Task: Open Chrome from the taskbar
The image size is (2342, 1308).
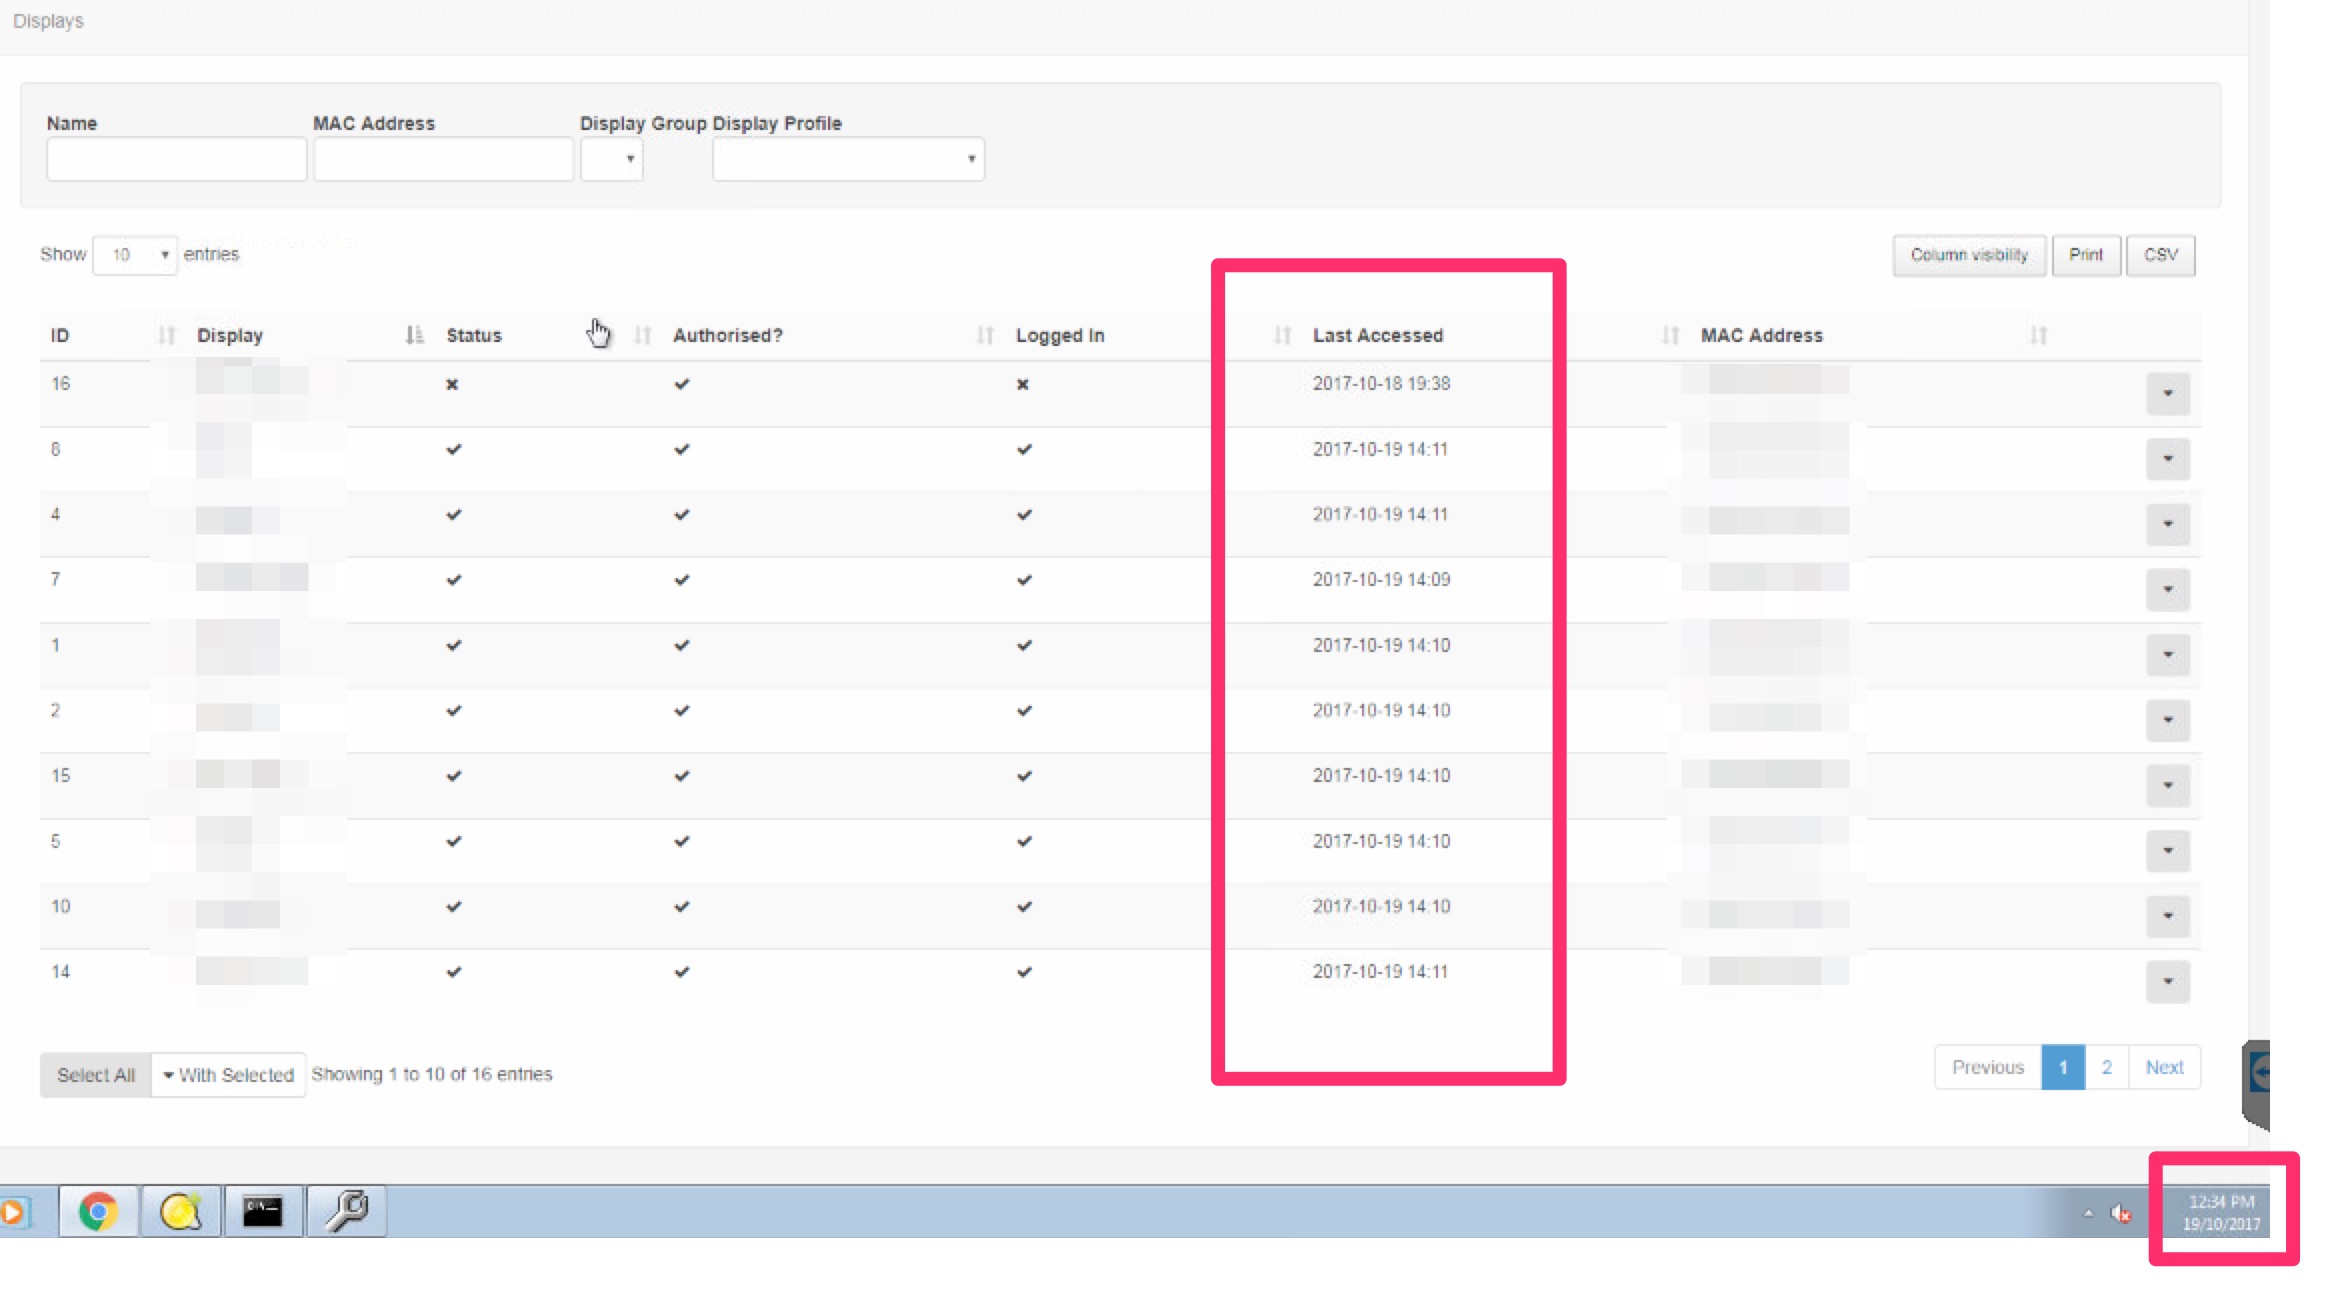Action: click(98, 1212)
